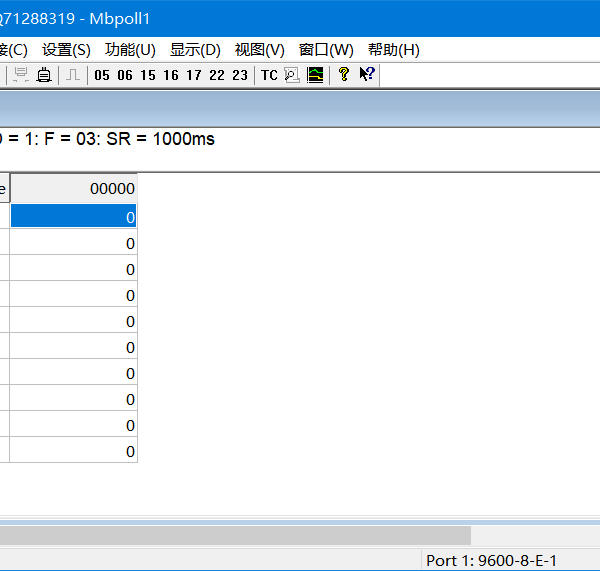This screenshot has height=571, width=600.
Task: Open the 窗口(W) menu
Action: point(326,49)
